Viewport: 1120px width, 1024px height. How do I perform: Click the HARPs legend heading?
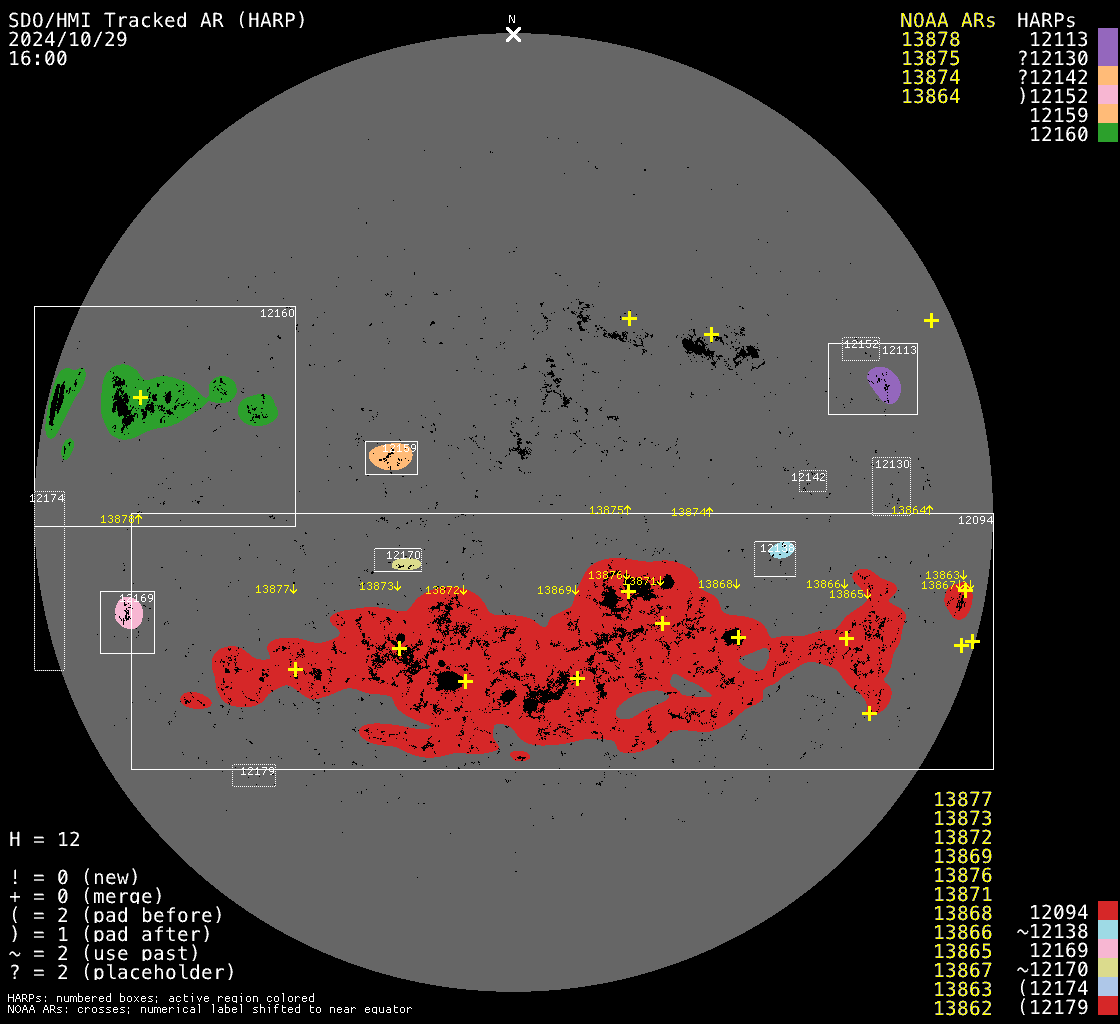(x=1046, y=21)
